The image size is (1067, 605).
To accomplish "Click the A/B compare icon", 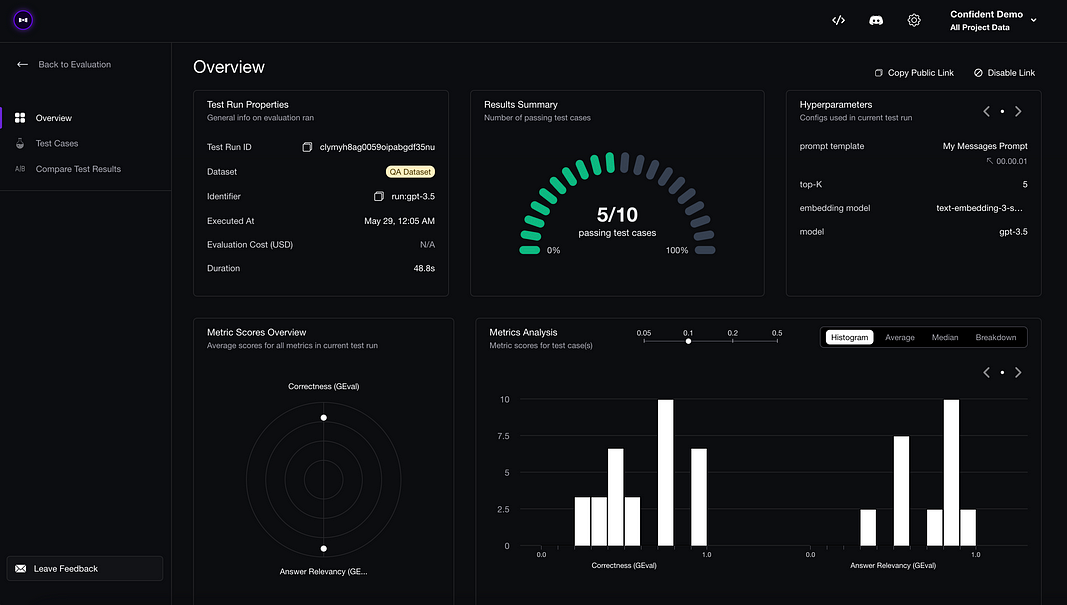I will click(x=20, y=169).
